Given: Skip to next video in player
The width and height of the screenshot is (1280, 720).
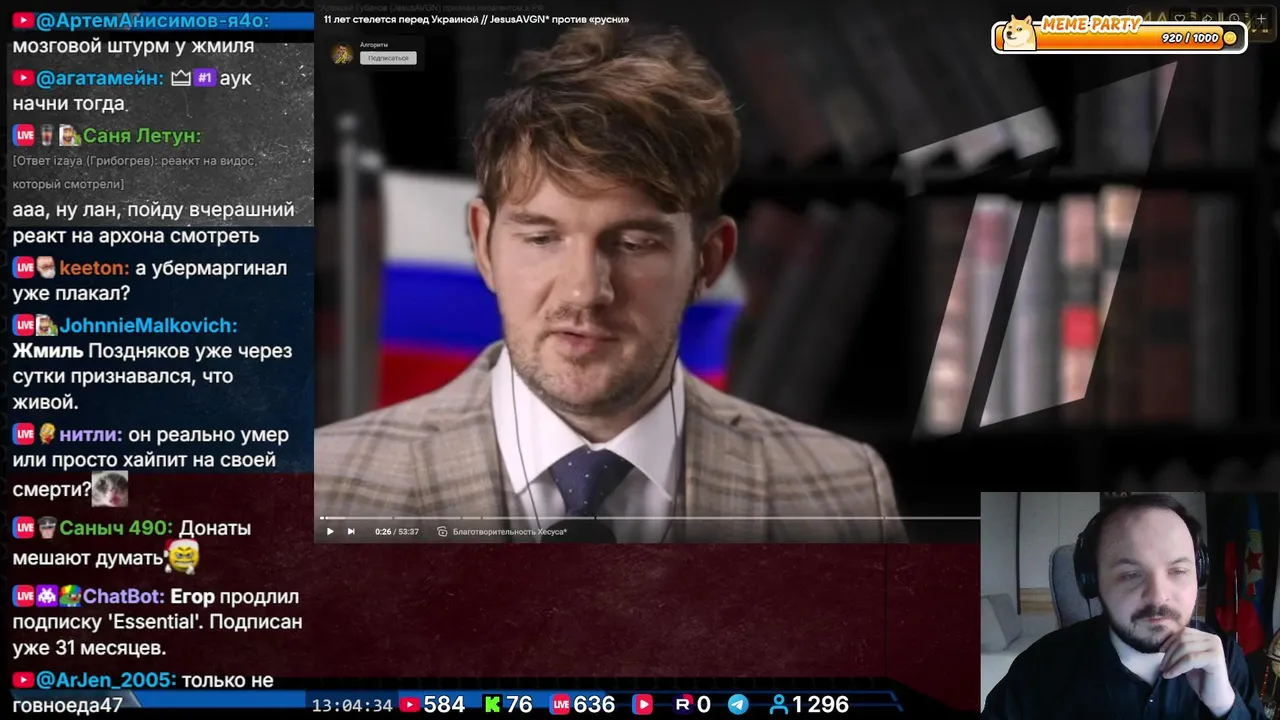Looking at the screenshot, I should click(x=351, y=531).
